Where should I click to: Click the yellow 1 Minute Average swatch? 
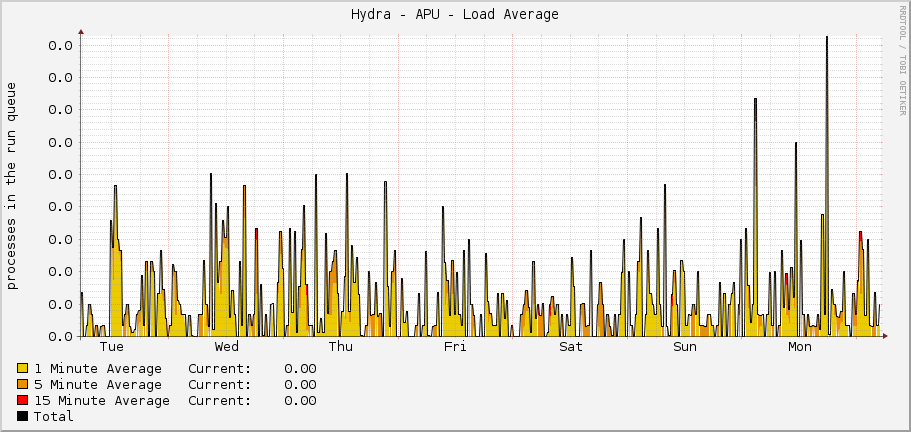pyautogui.click(x=23, y=368)
